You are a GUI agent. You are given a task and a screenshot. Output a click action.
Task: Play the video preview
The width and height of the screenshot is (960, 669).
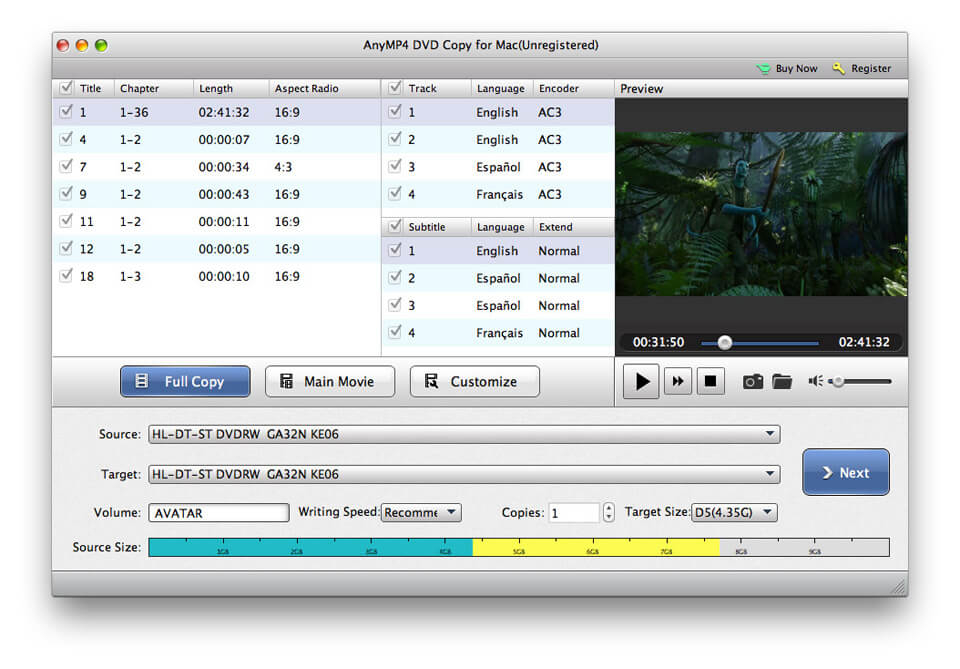coord(641,380)
